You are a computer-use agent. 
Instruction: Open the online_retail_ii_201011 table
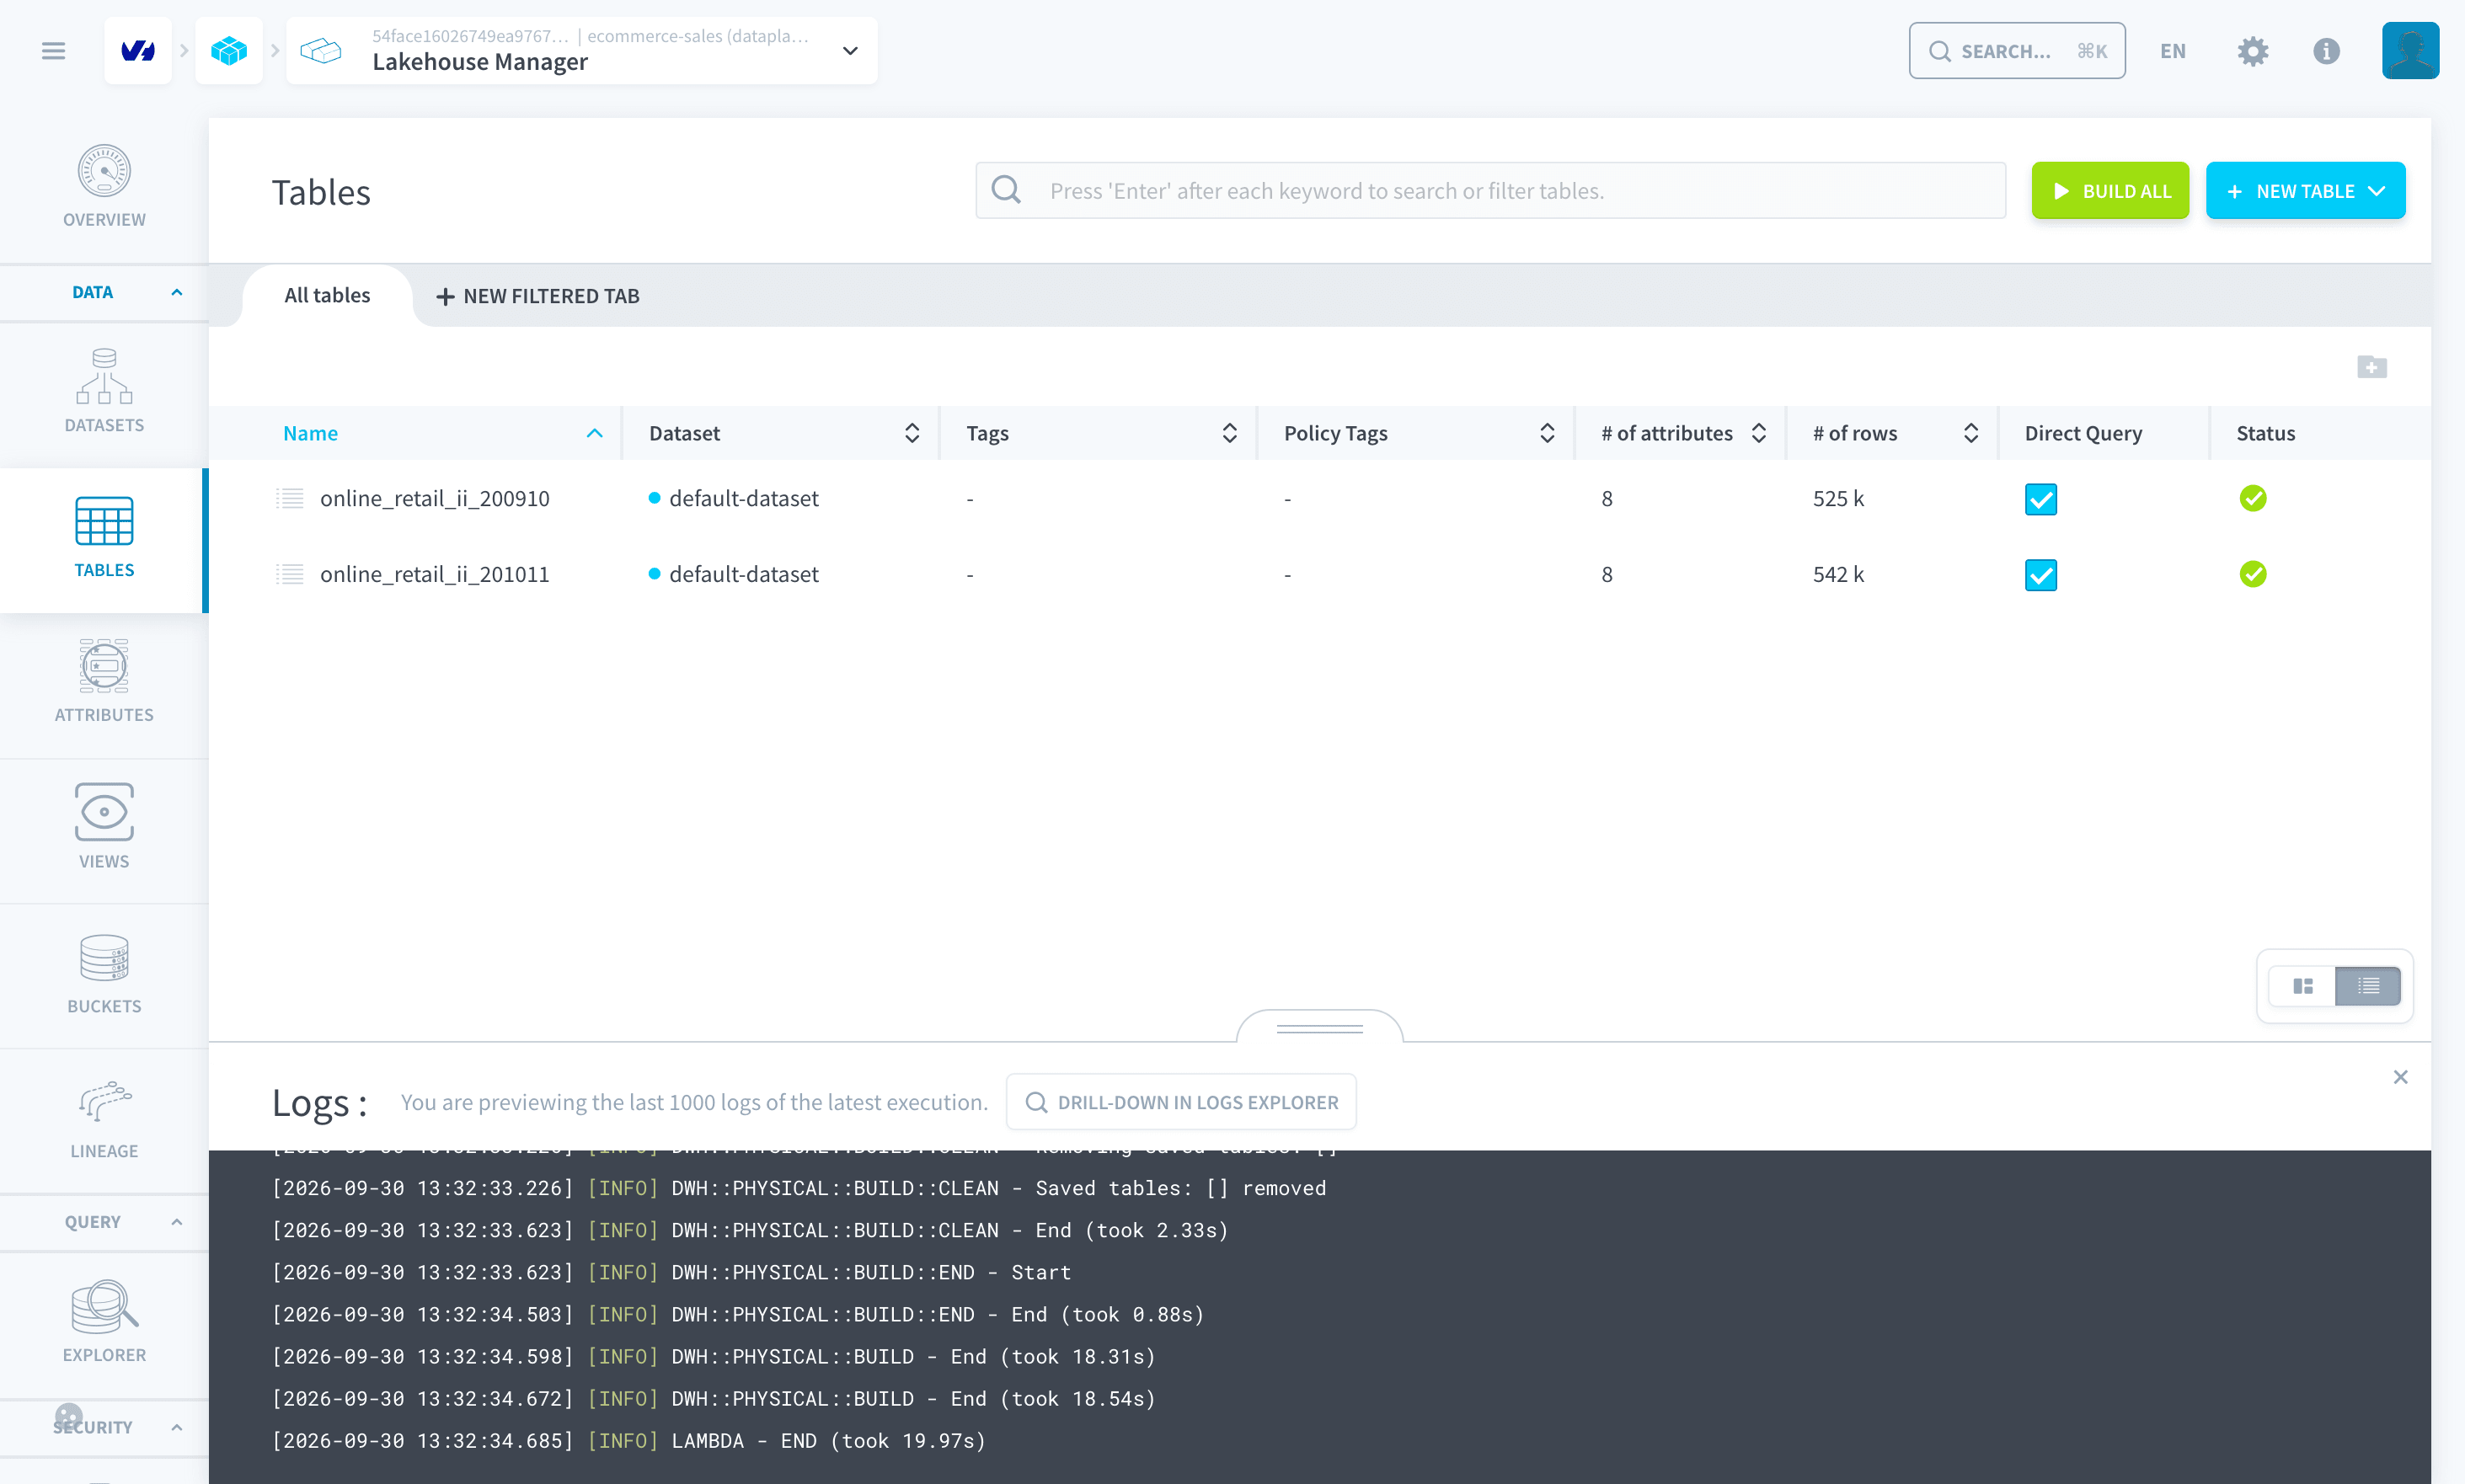(434, 574)
